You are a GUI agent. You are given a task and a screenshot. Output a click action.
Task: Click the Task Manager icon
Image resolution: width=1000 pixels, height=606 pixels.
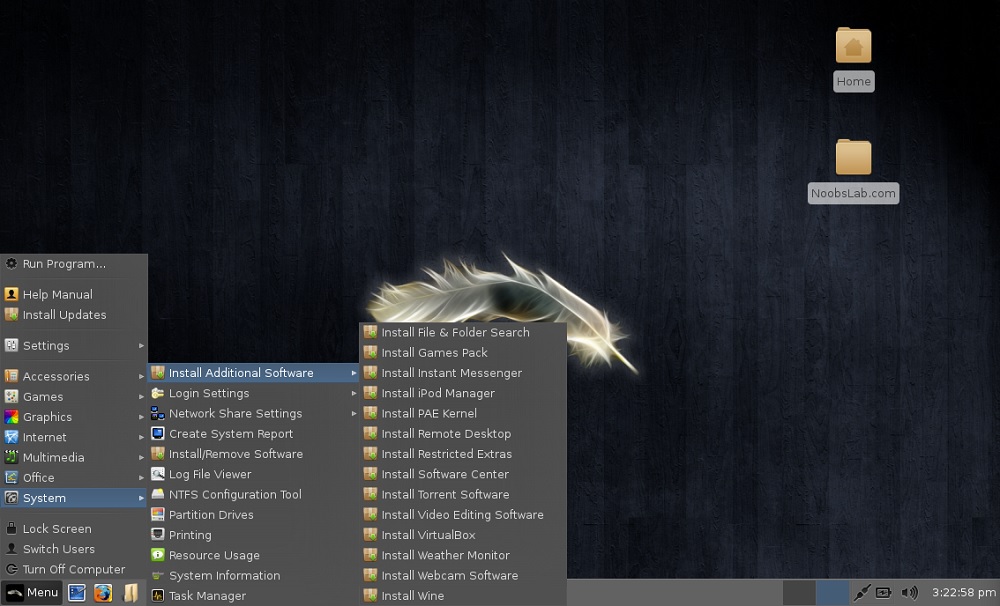(158, 596)
